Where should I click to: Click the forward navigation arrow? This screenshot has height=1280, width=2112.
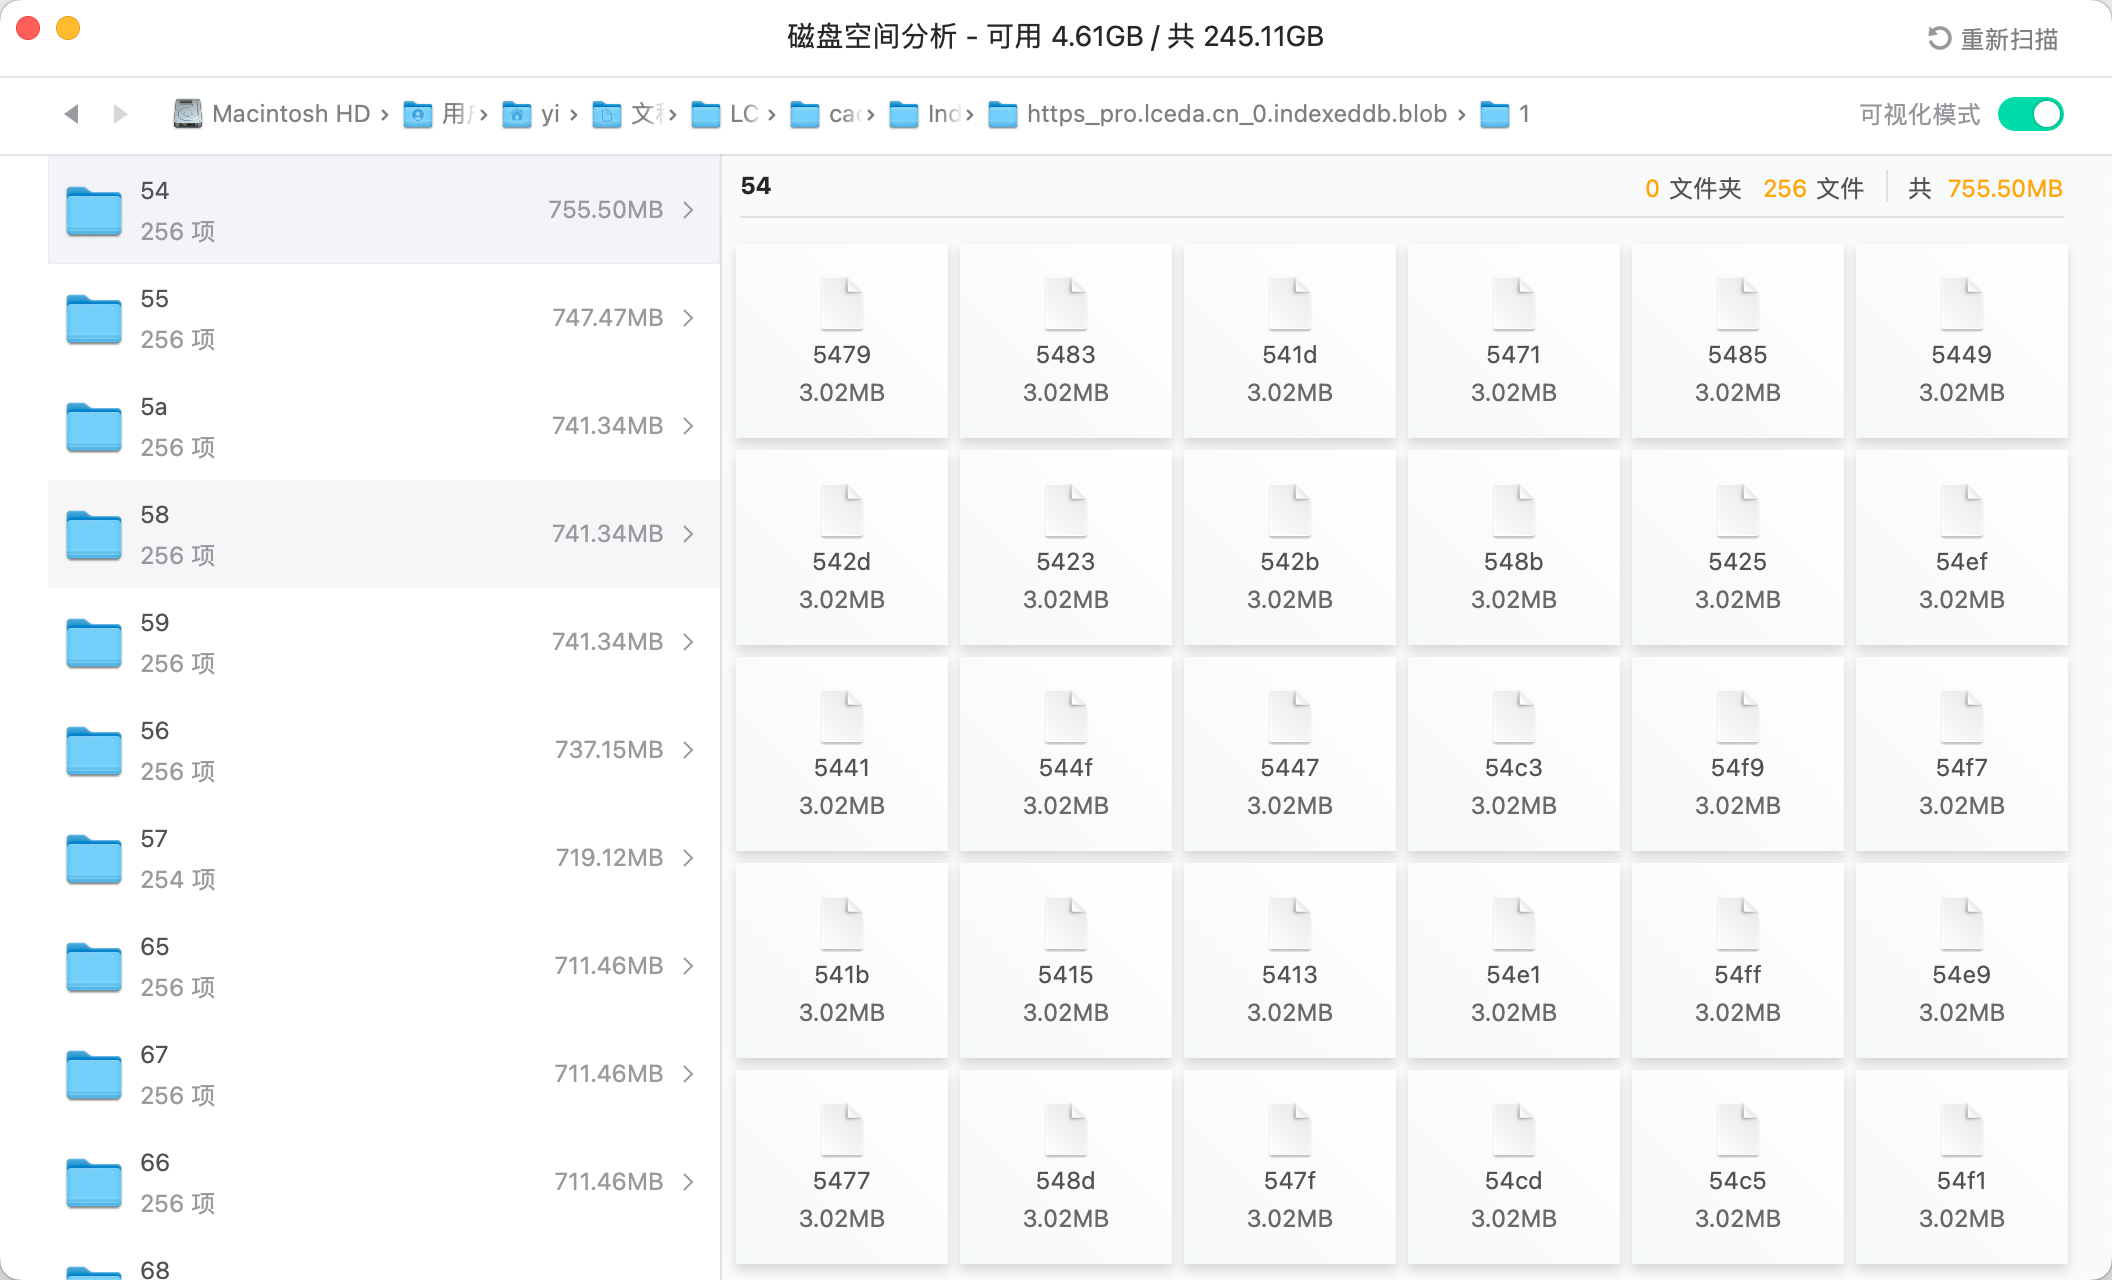click(x=120, y=114)
